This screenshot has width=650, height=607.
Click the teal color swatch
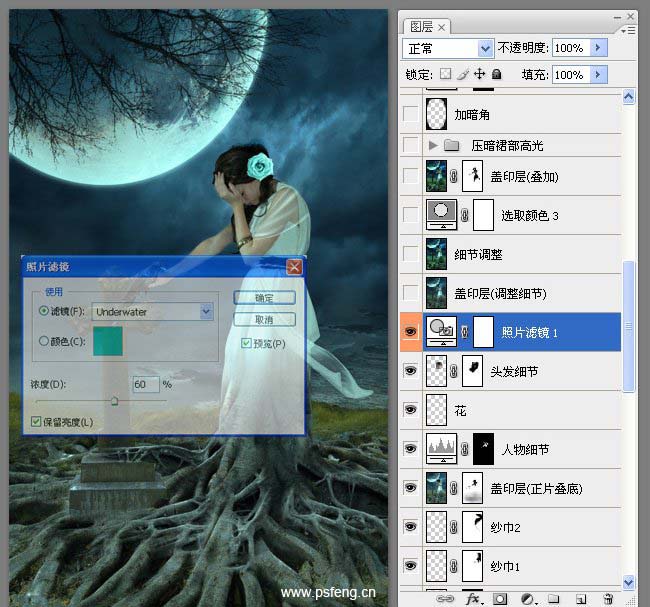(108, 341)
